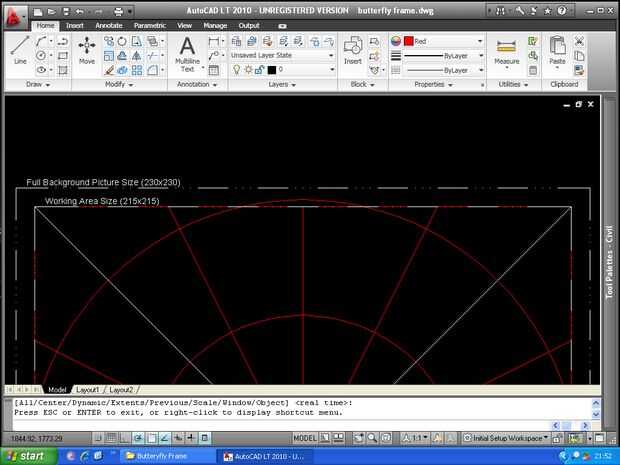Click the Print icon in quick access toolbar
Viewport: 620px width, 465px height.
tap(118, 11)
